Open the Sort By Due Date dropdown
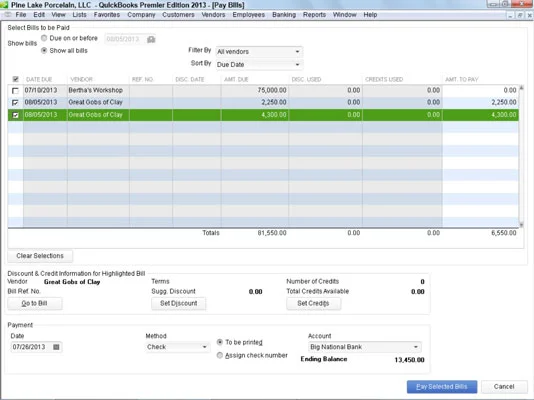 coord(259,64)
